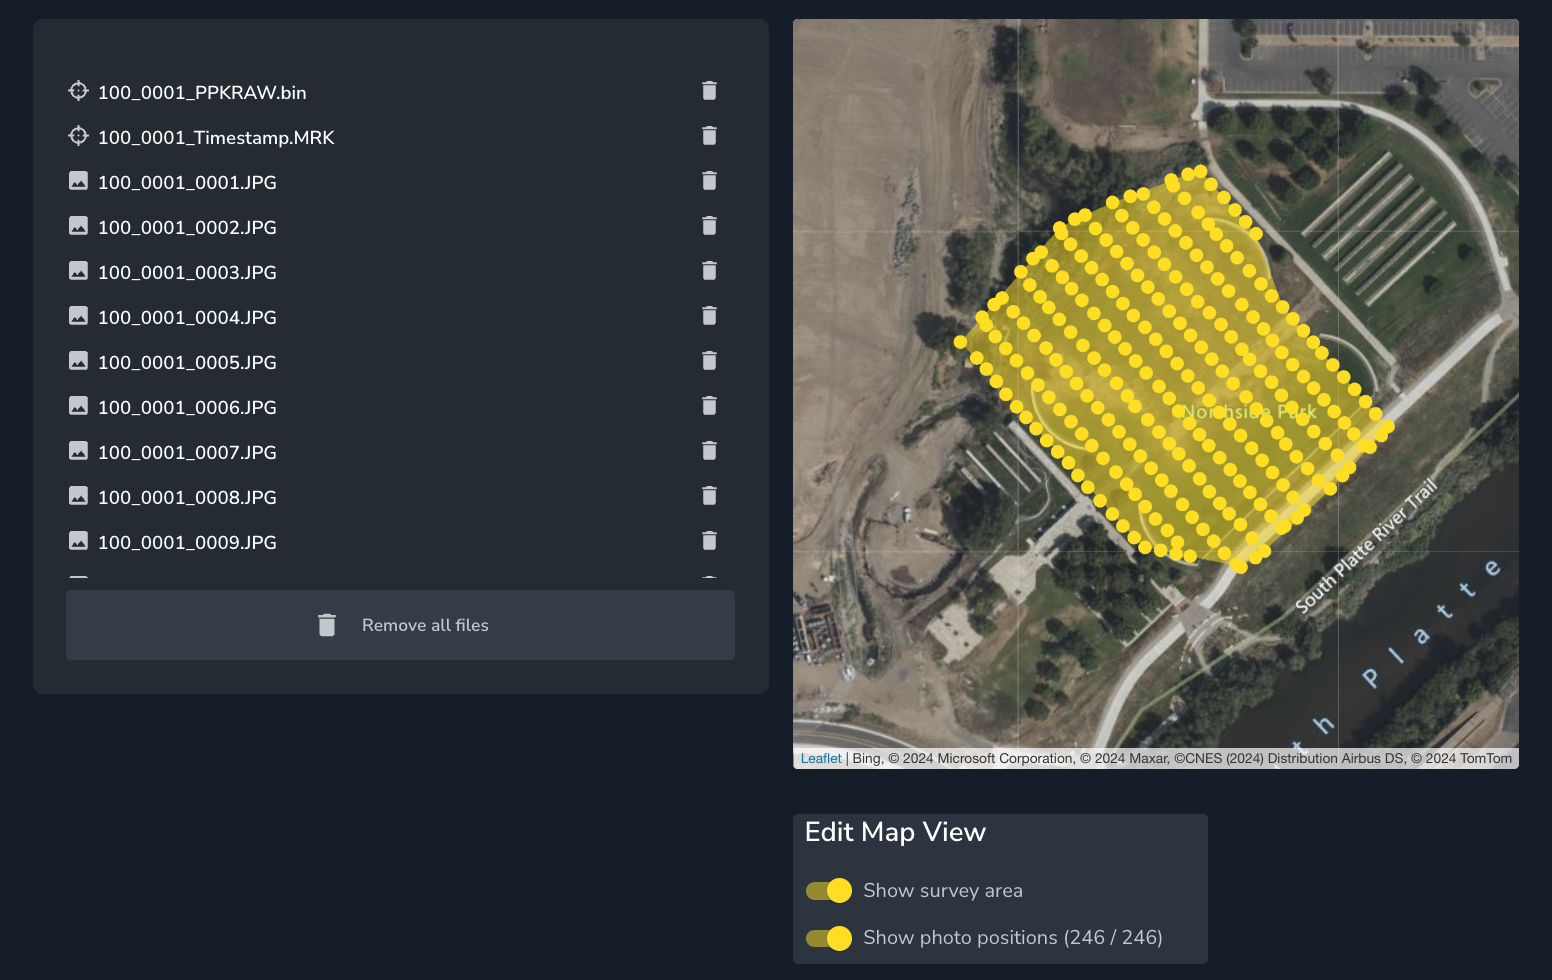Screen dimensions: 1552x980
Task: Disable the Show survey area toggle
Action: 828,890
